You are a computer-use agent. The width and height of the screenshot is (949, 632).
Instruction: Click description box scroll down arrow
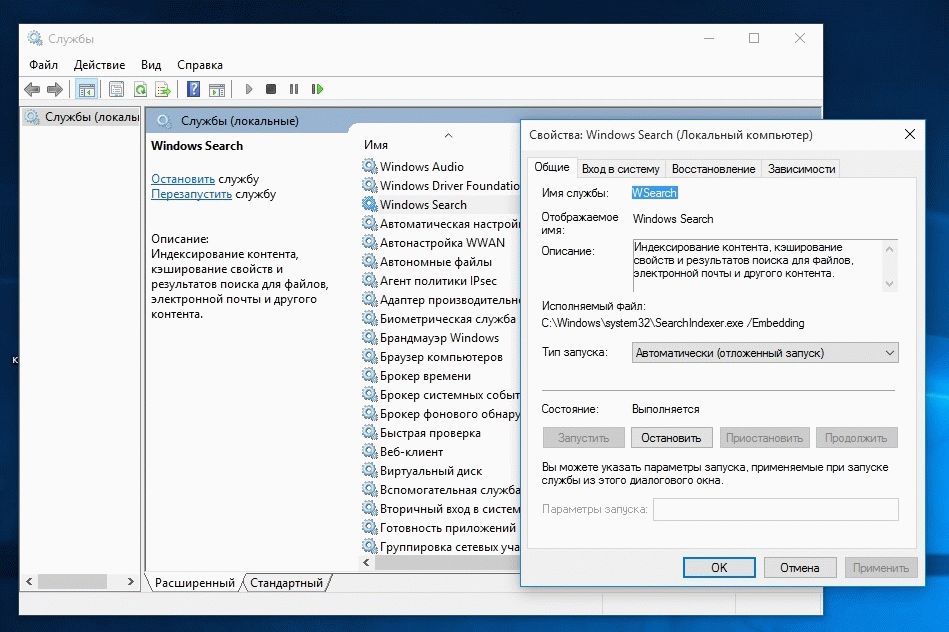click(x=889, y=283)
